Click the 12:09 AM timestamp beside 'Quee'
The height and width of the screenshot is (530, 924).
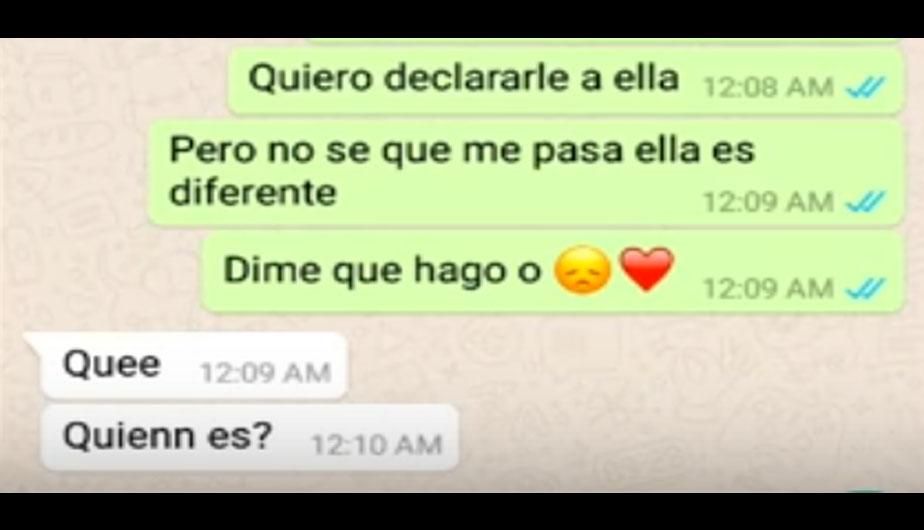coord(265,373)
